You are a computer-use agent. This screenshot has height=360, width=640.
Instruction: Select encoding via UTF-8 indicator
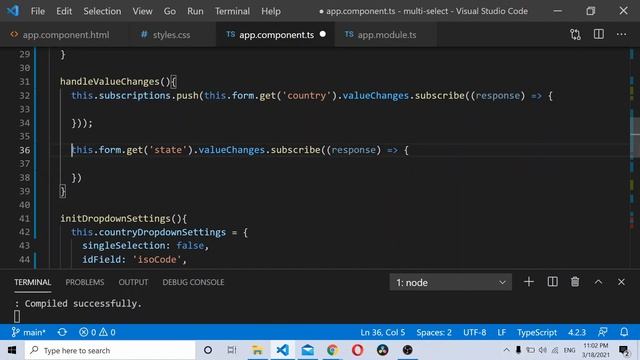474,332
